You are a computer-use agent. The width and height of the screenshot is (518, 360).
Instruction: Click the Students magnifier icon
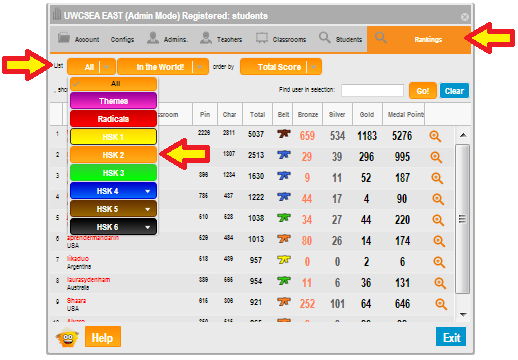pos(325,38)
